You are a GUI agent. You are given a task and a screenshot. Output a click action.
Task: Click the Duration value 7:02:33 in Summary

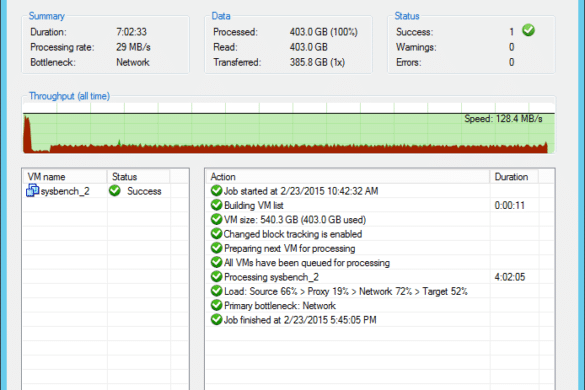131,32
